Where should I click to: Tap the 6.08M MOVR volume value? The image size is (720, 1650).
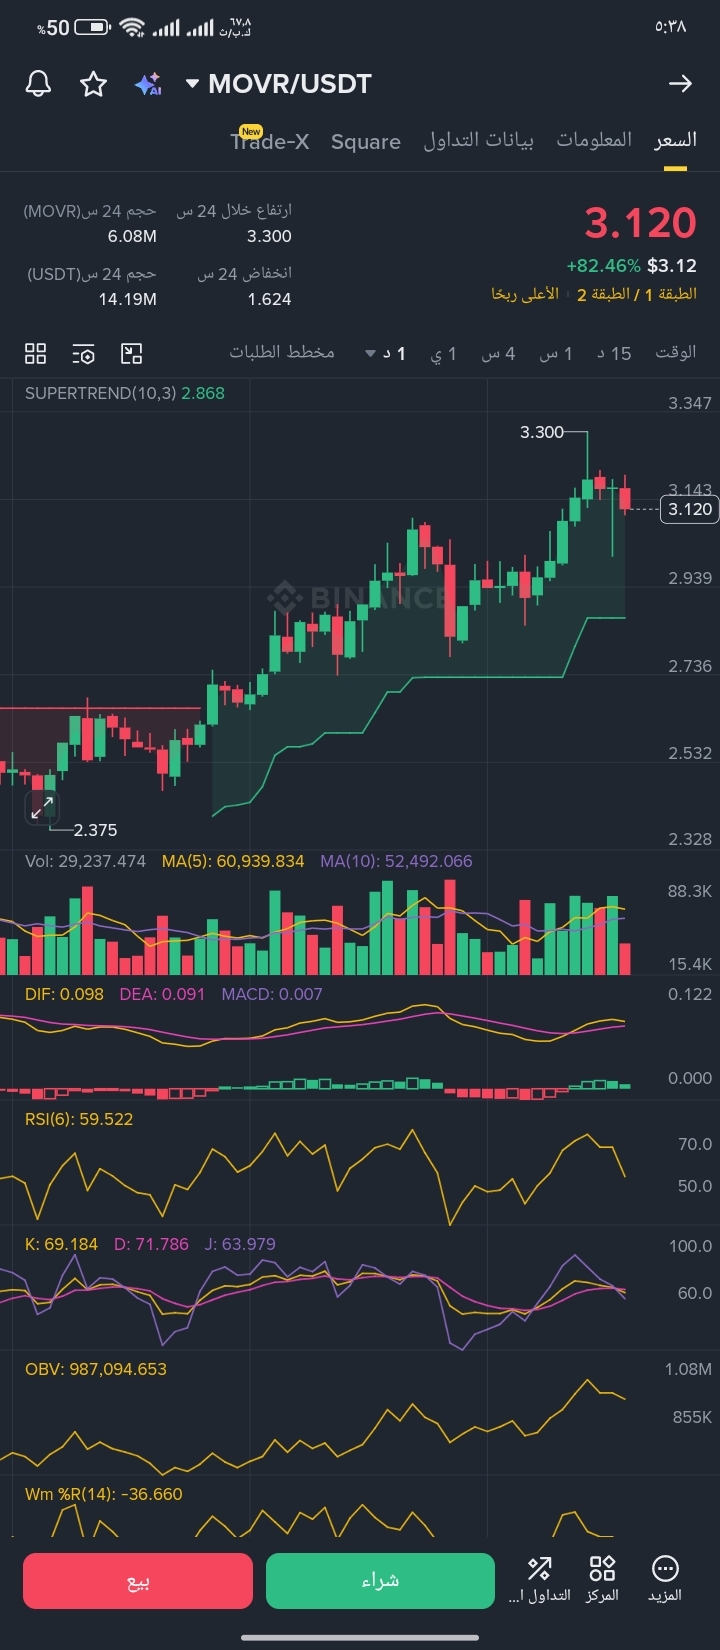(x=132, y=236)
